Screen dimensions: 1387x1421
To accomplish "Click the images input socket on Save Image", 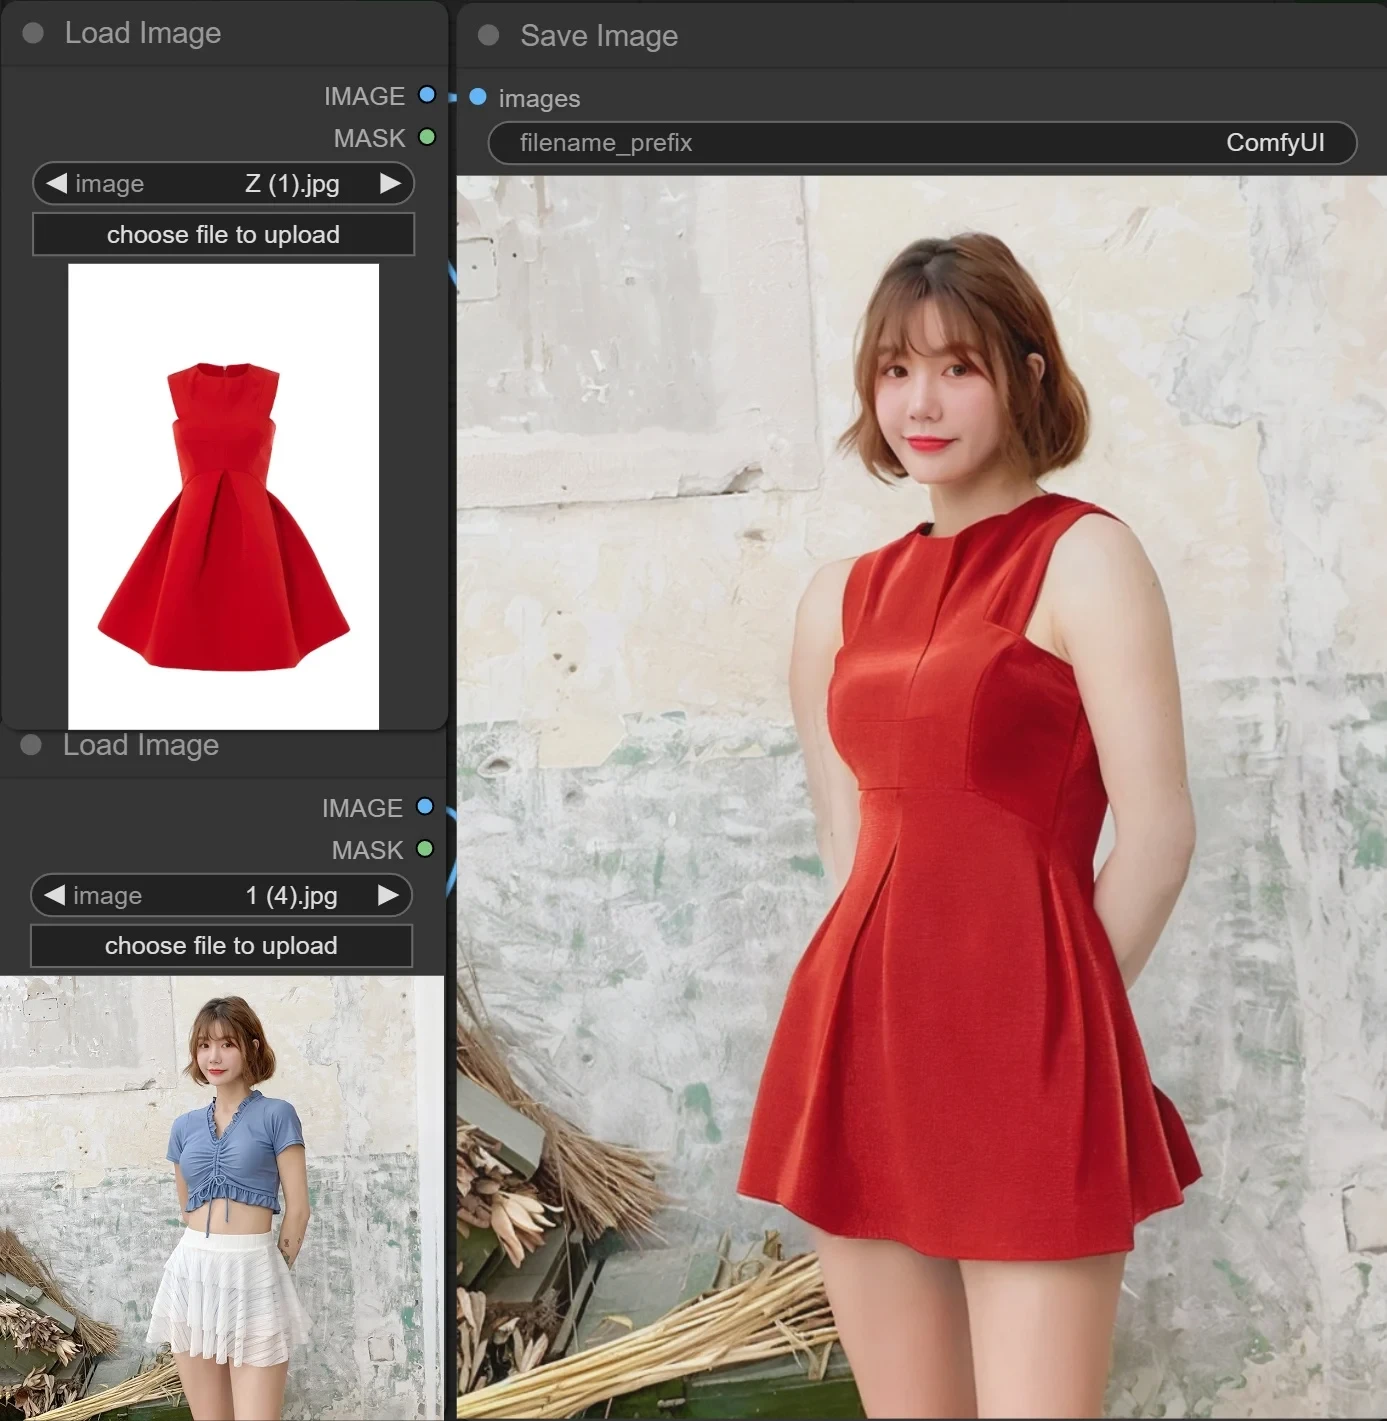I will [478, 97].
